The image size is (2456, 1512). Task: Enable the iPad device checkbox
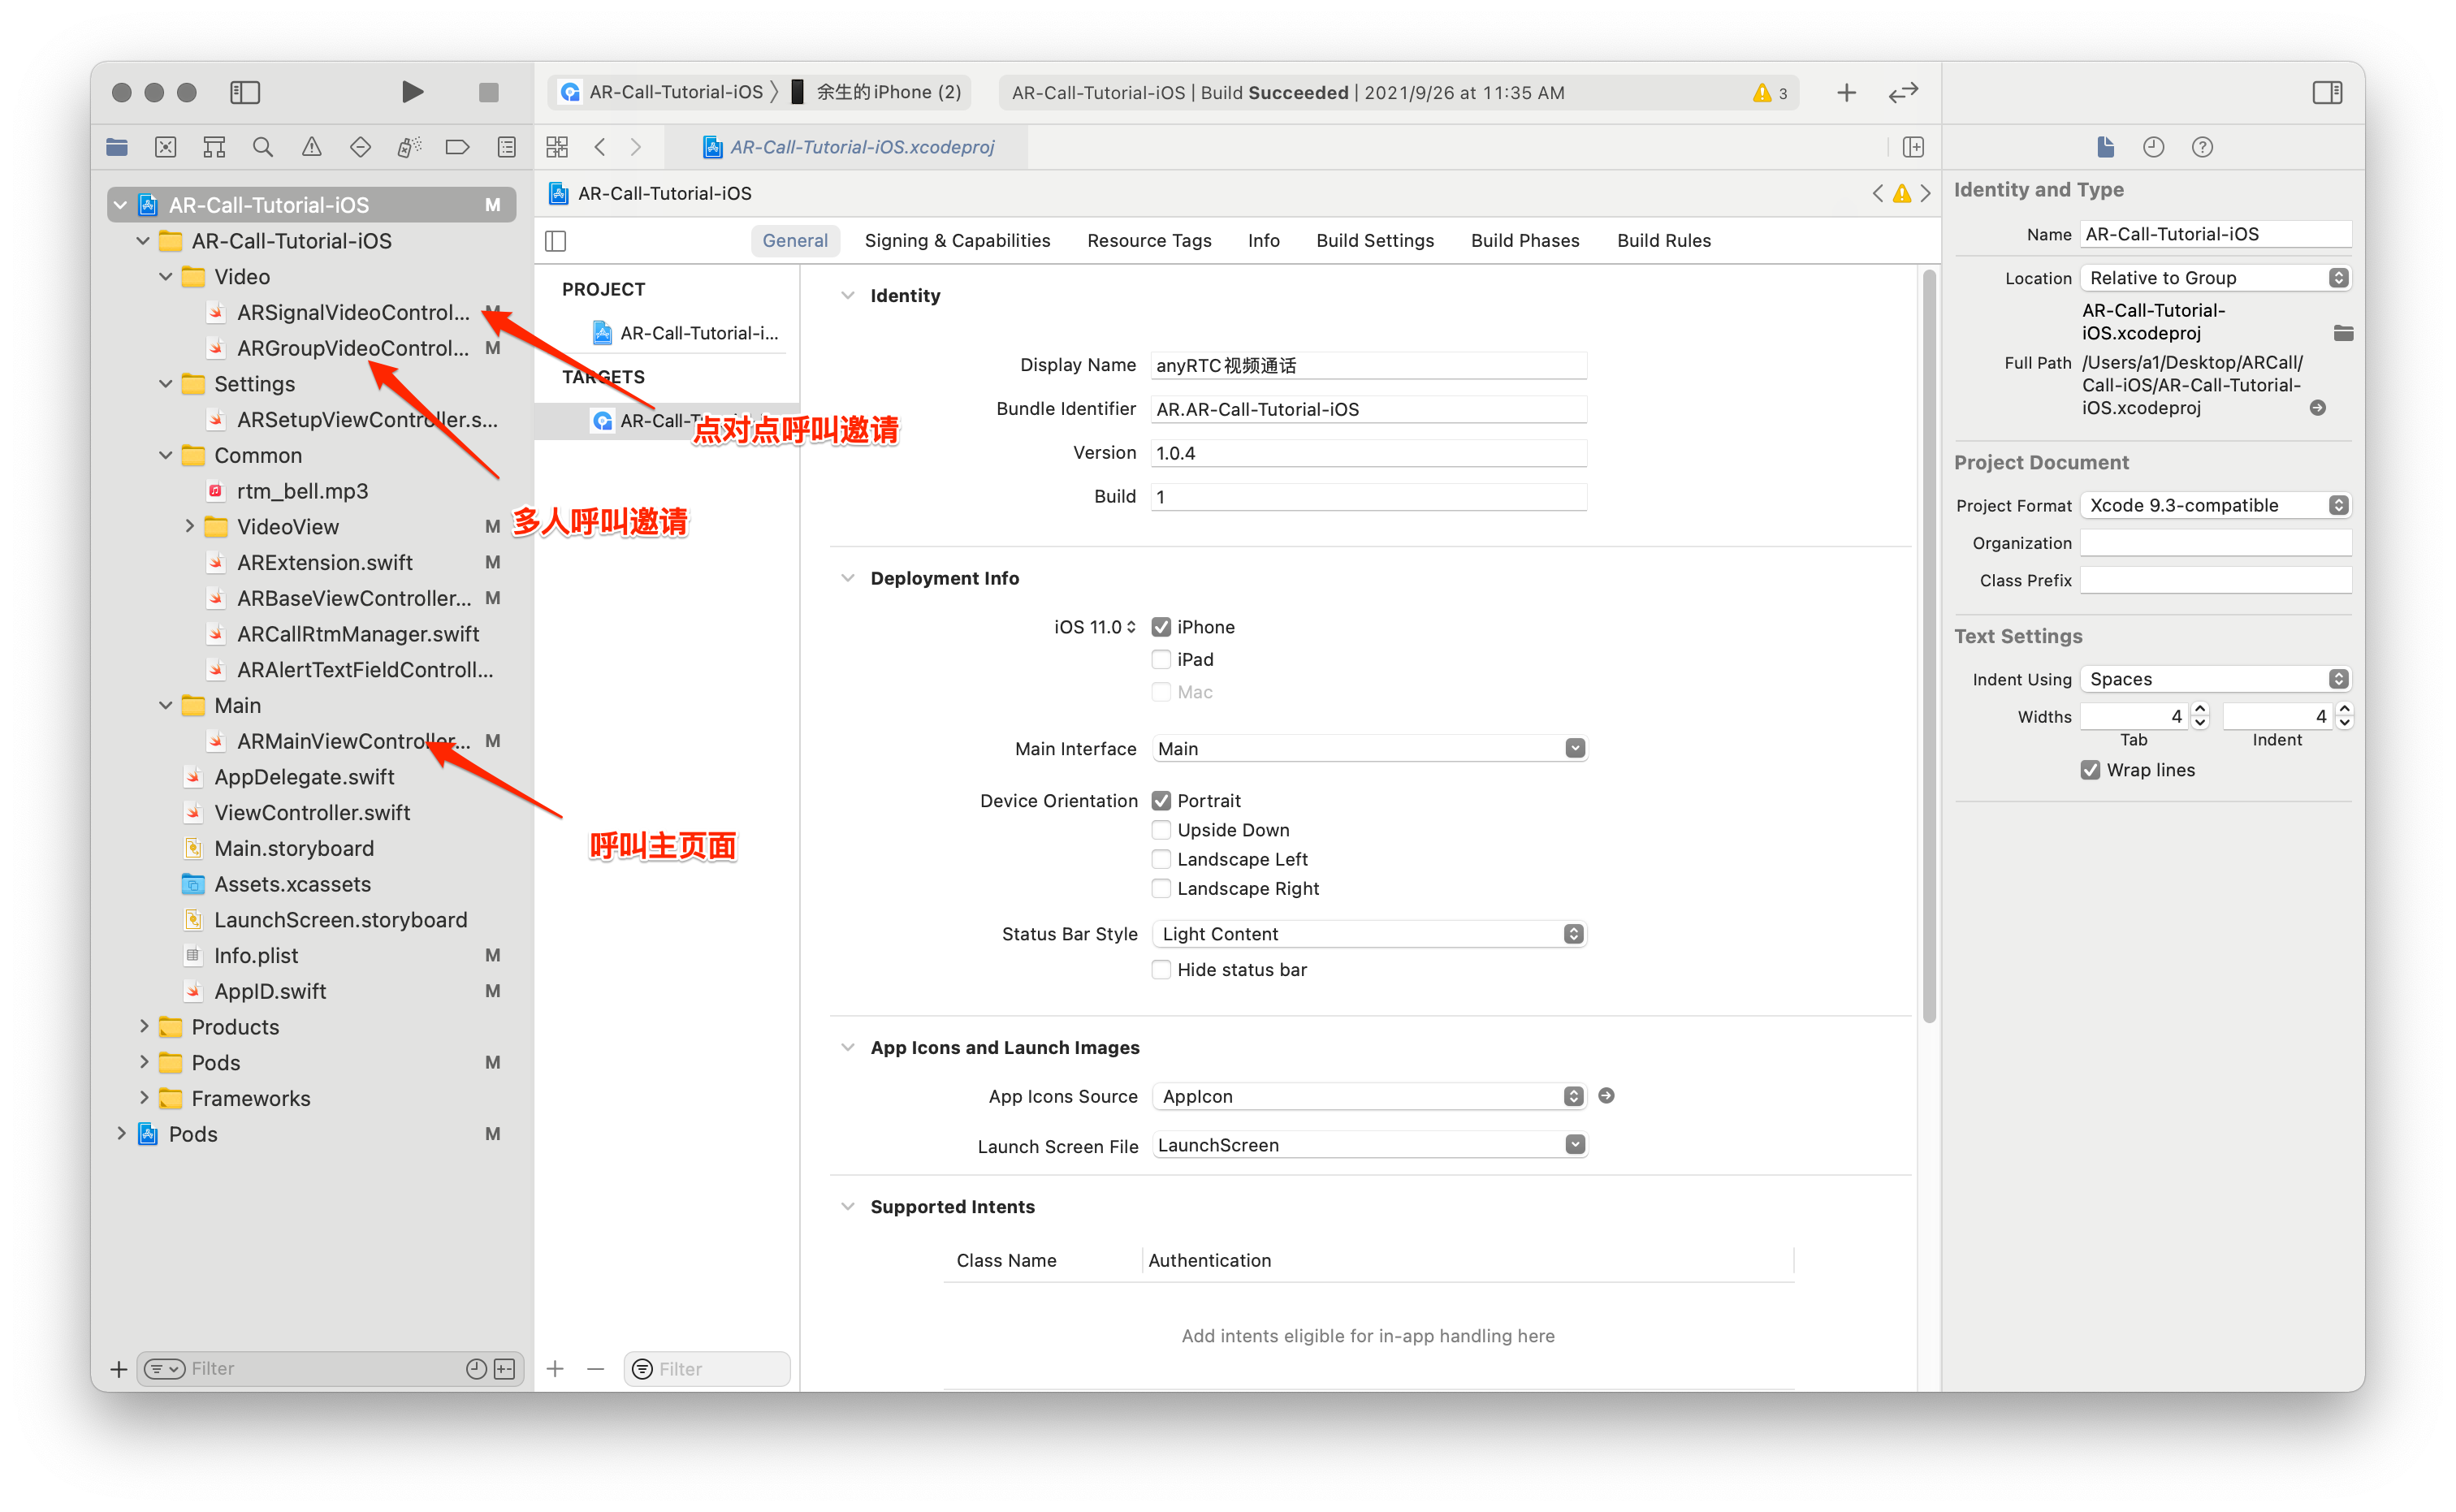1161,659
